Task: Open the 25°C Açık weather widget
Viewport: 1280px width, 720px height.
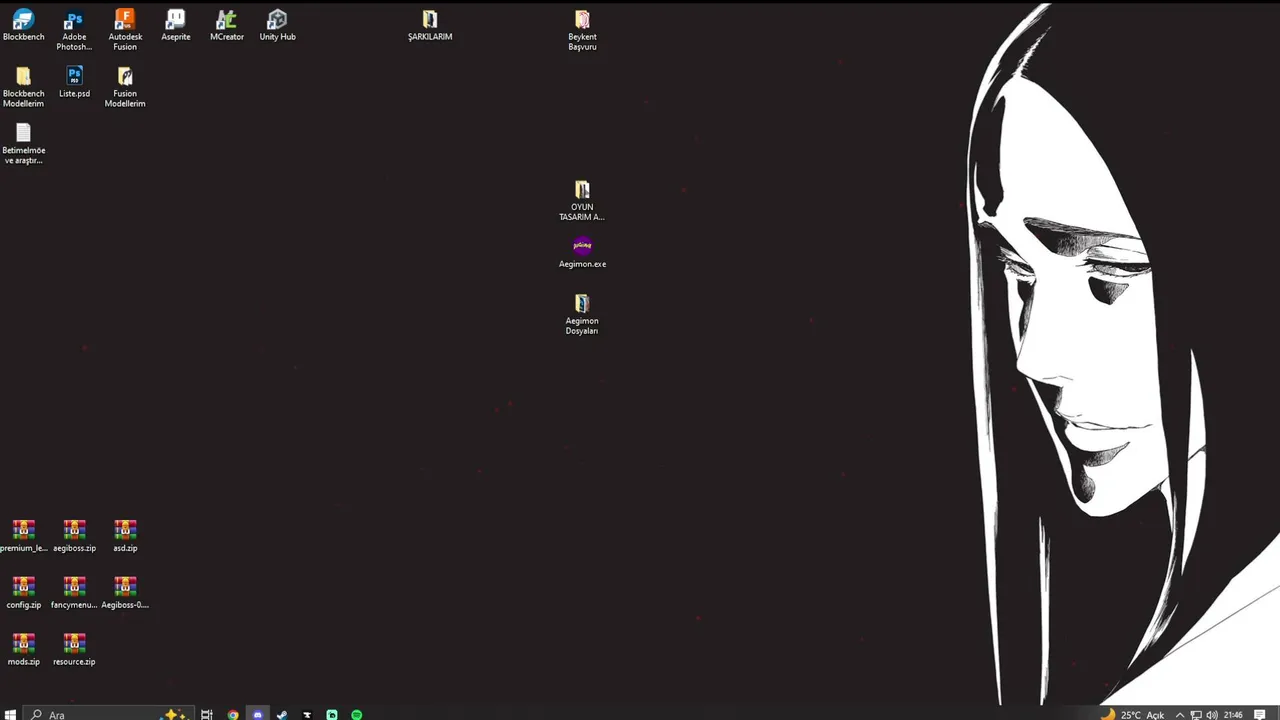Action: 1133,714
